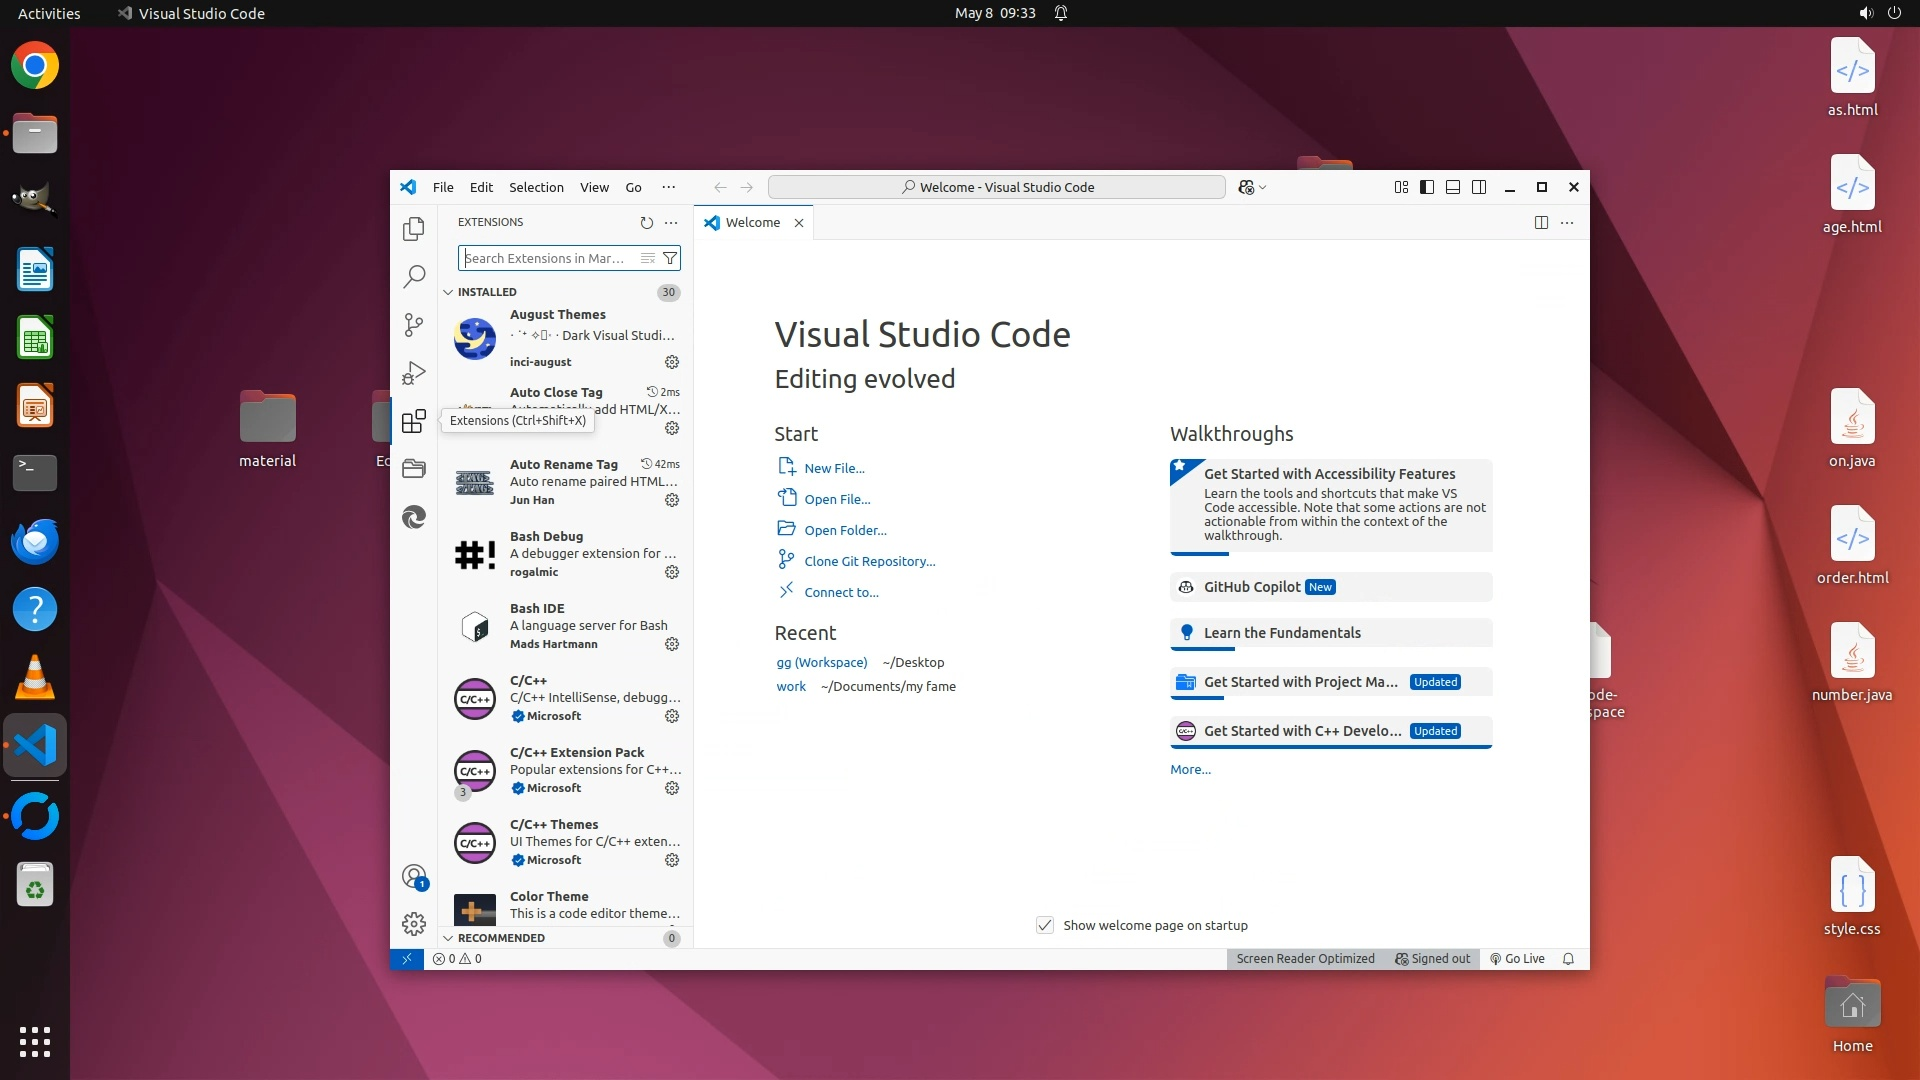Open the Search view in activity bar
Screen dimensions: 1920x1080
[x=413, y=277]
